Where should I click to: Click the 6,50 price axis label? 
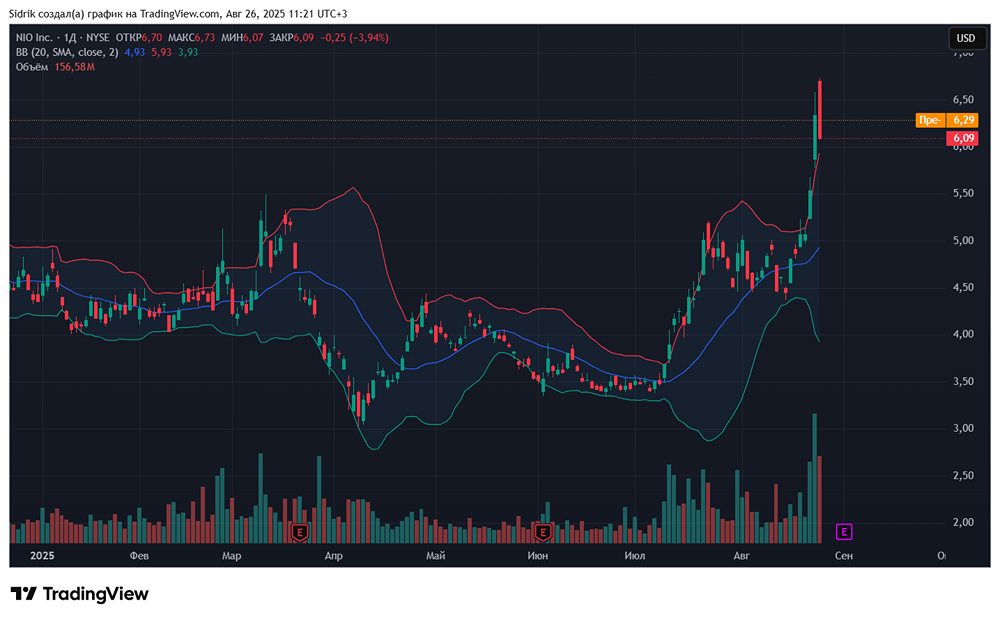pyautogui.click(x=963, y=100)
